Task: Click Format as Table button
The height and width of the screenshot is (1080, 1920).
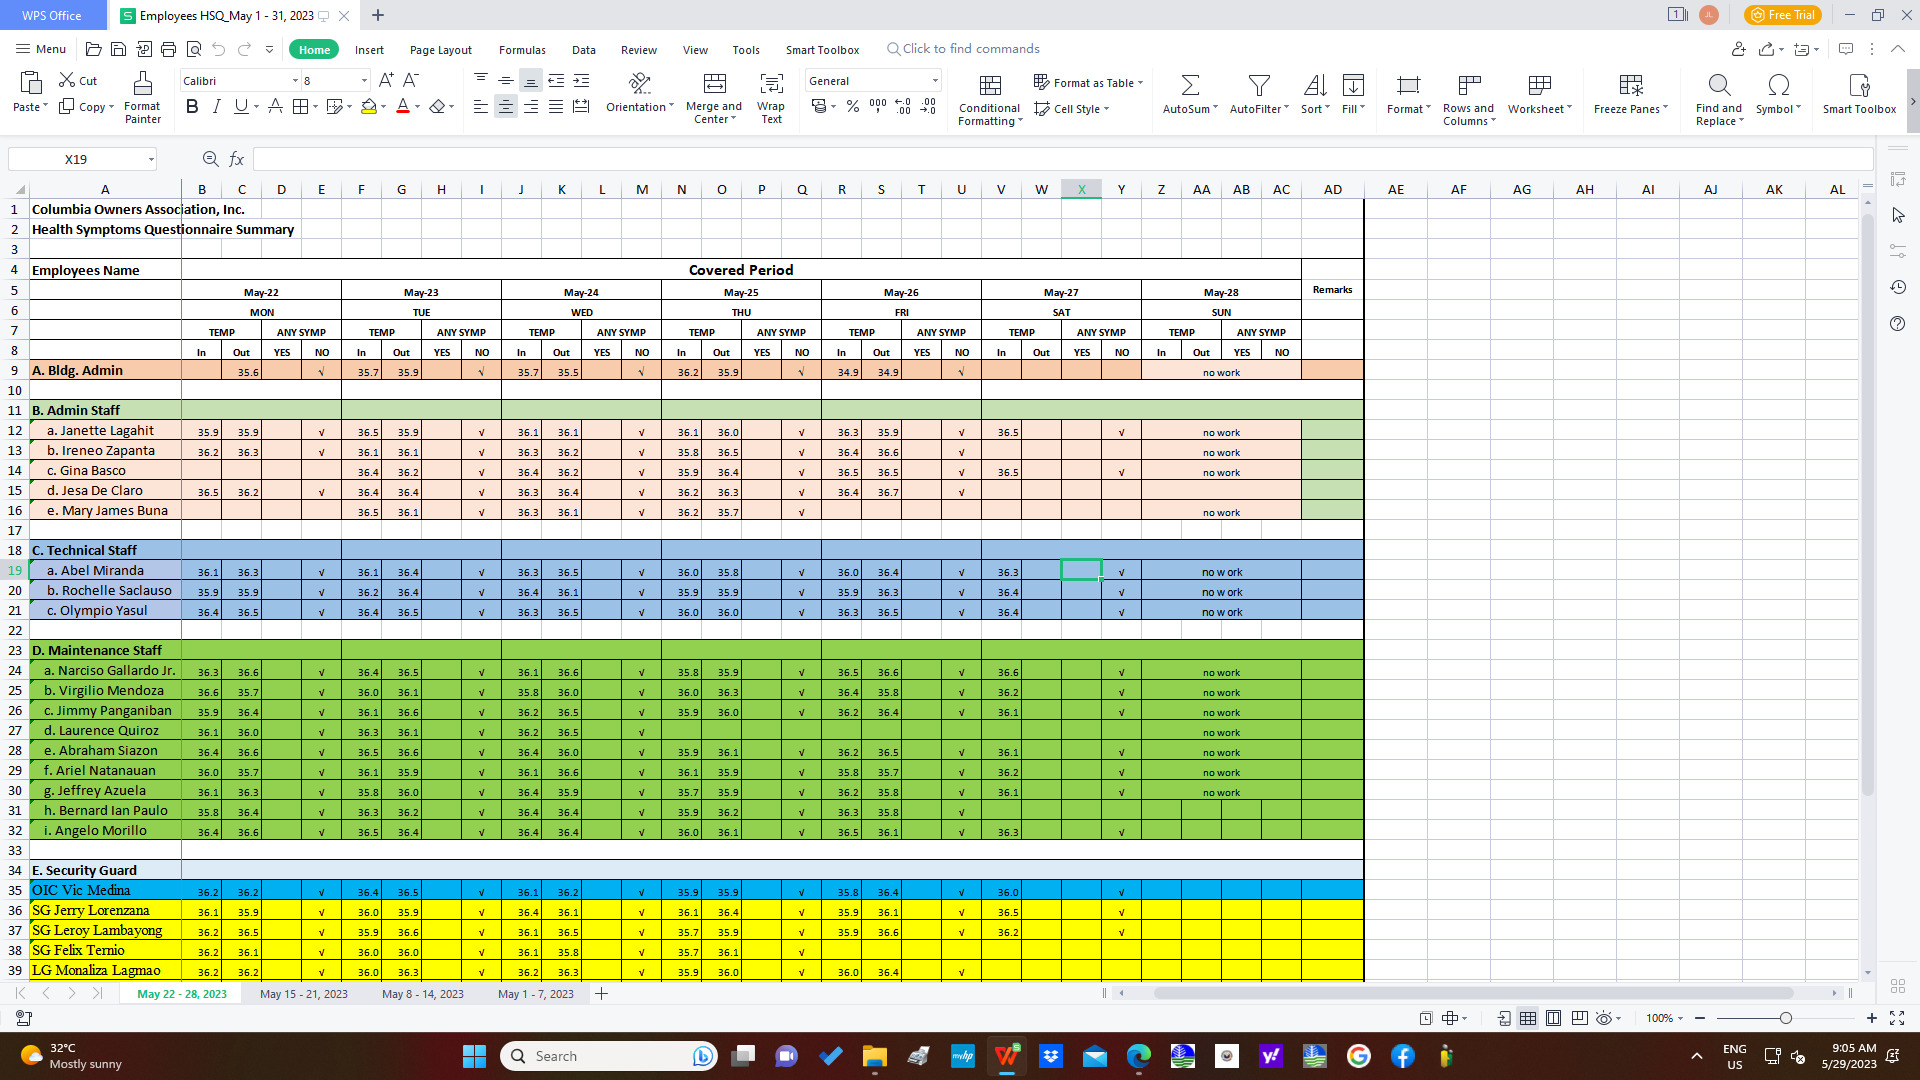Action: 1088,83
